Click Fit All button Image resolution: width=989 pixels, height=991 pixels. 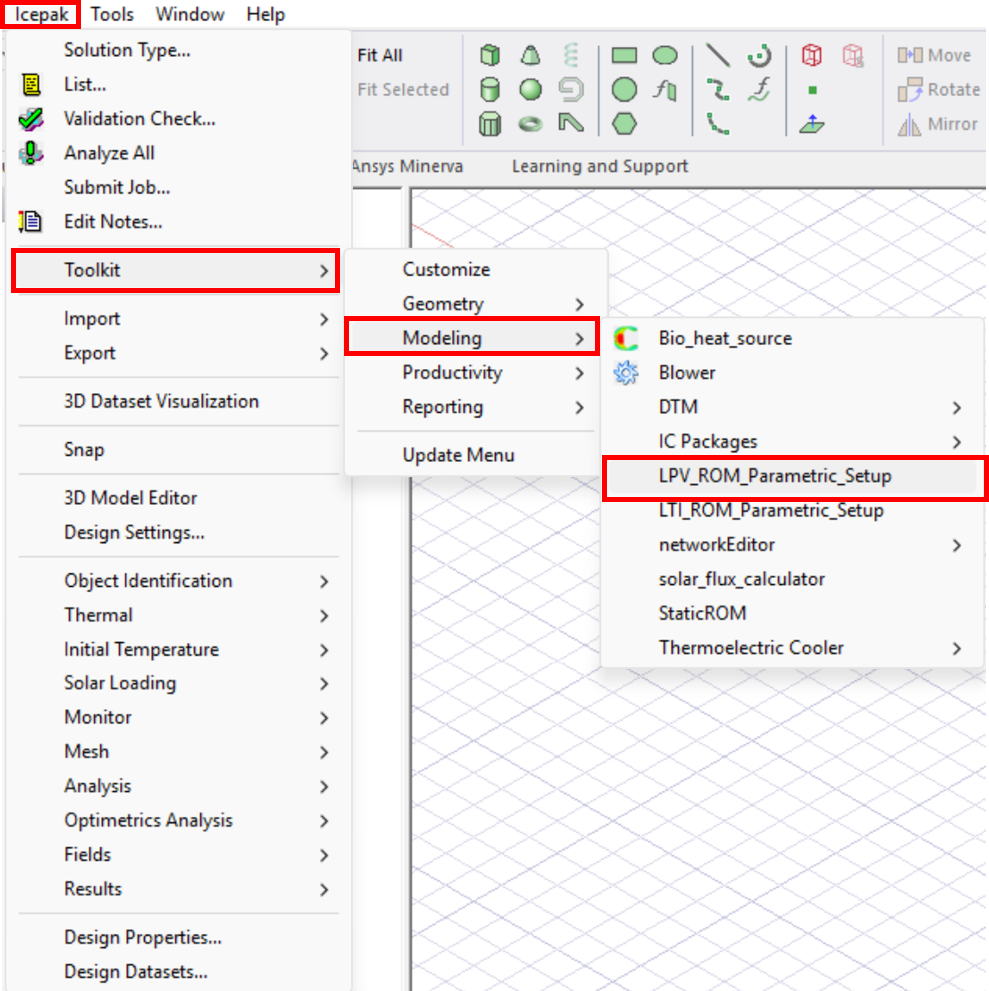coord(380,56)
